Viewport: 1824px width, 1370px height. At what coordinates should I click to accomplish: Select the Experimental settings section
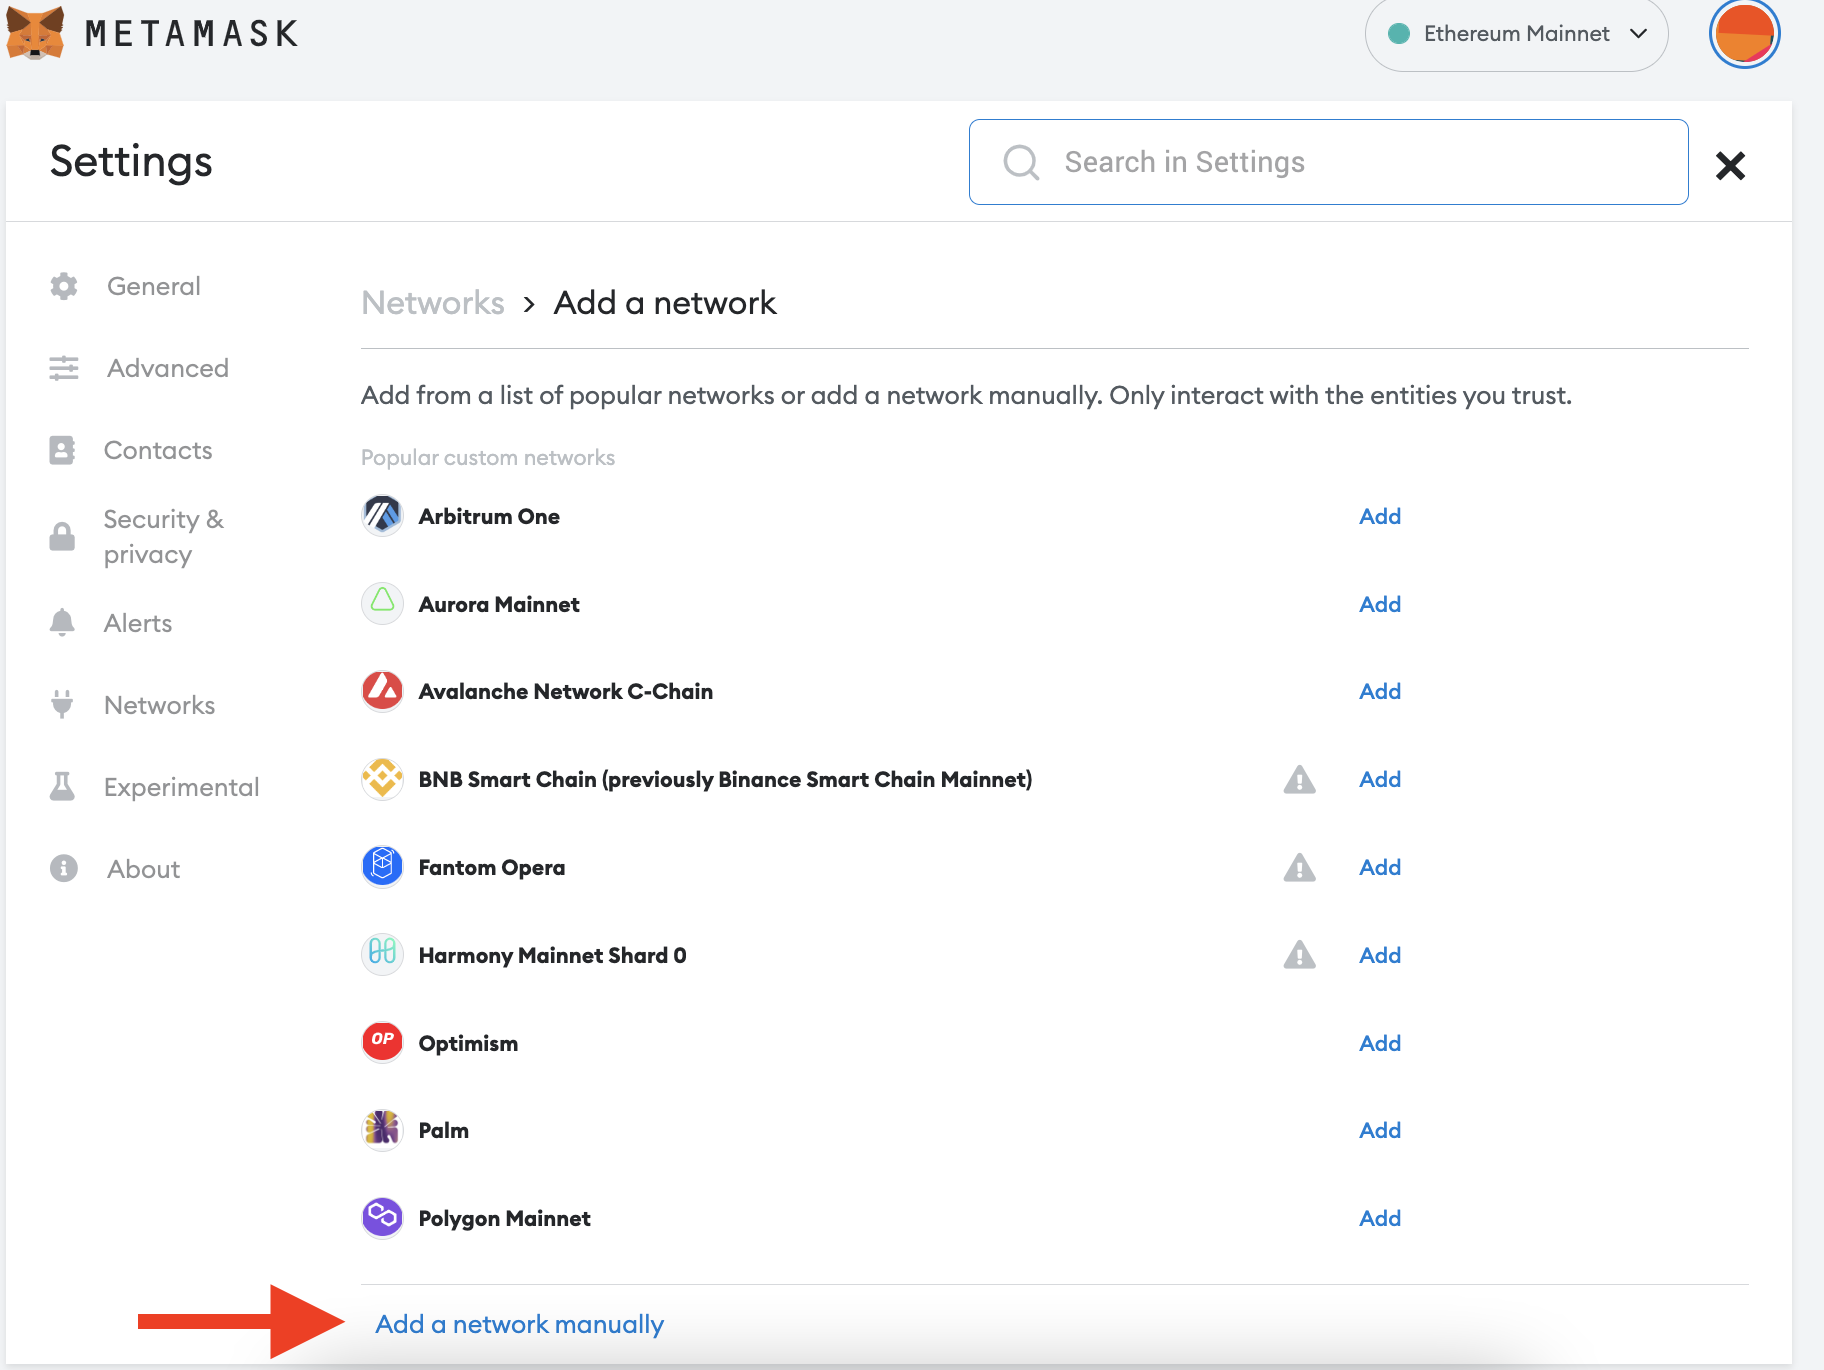(181, 787)
